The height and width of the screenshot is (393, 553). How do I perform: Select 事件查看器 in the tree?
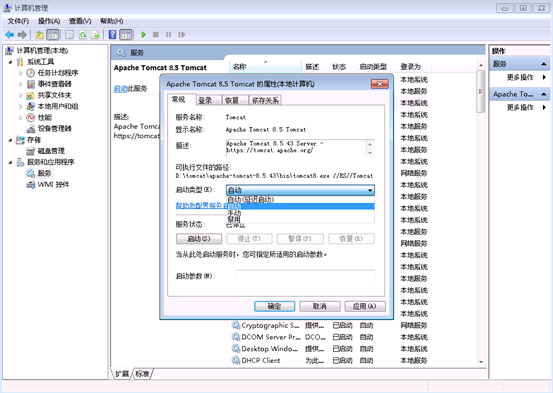pos(54,84)
